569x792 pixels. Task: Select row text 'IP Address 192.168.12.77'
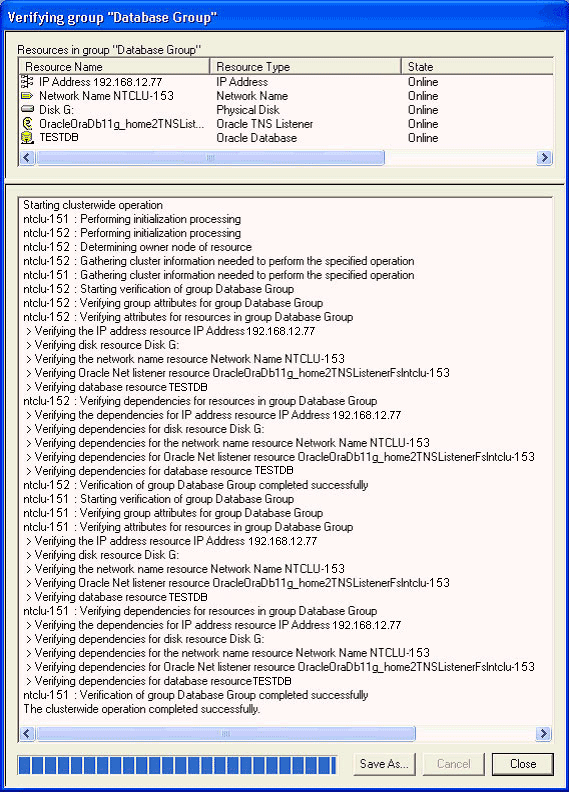tap(100, 82)
